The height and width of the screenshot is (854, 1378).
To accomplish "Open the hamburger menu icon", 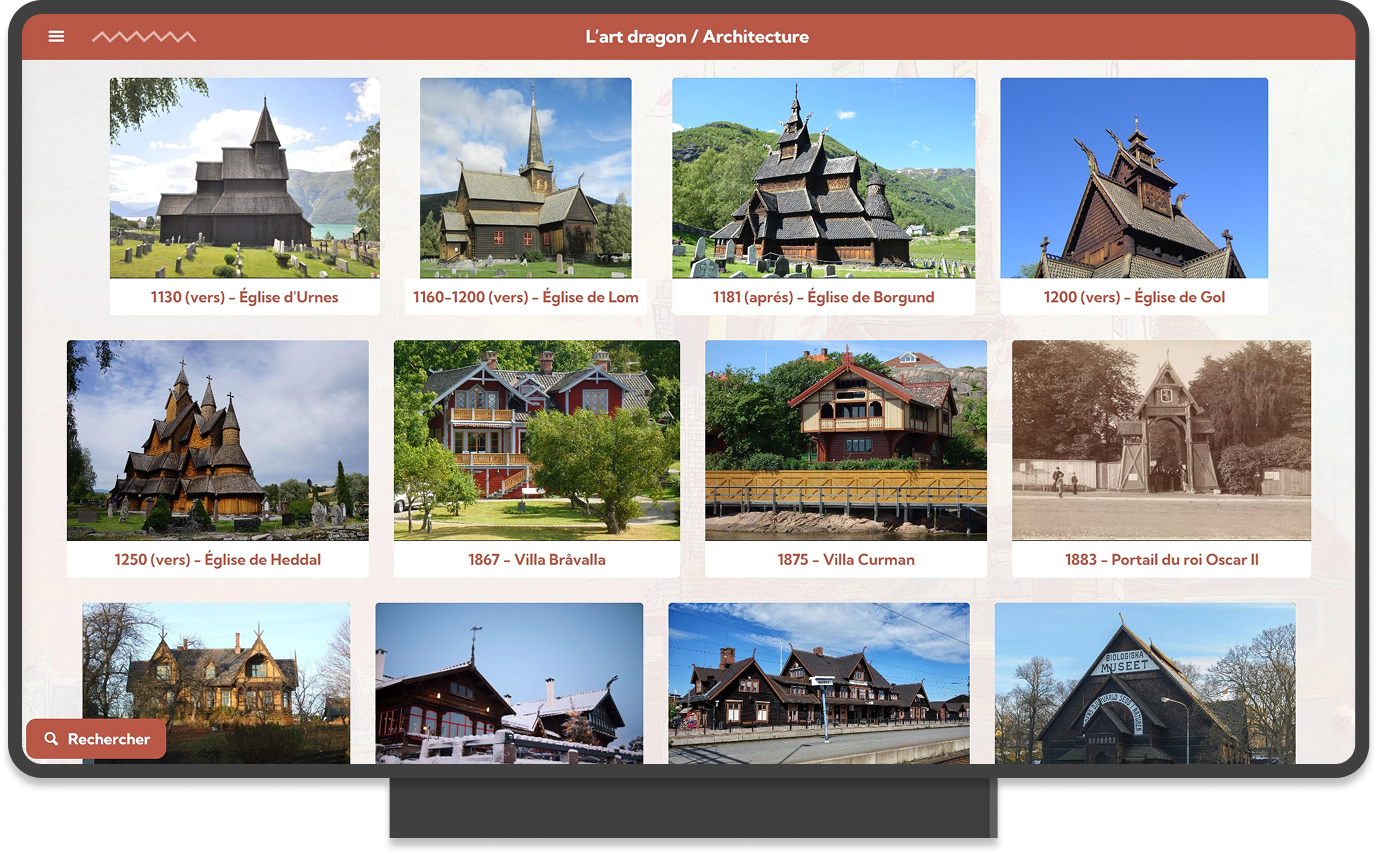I will 56,37.
